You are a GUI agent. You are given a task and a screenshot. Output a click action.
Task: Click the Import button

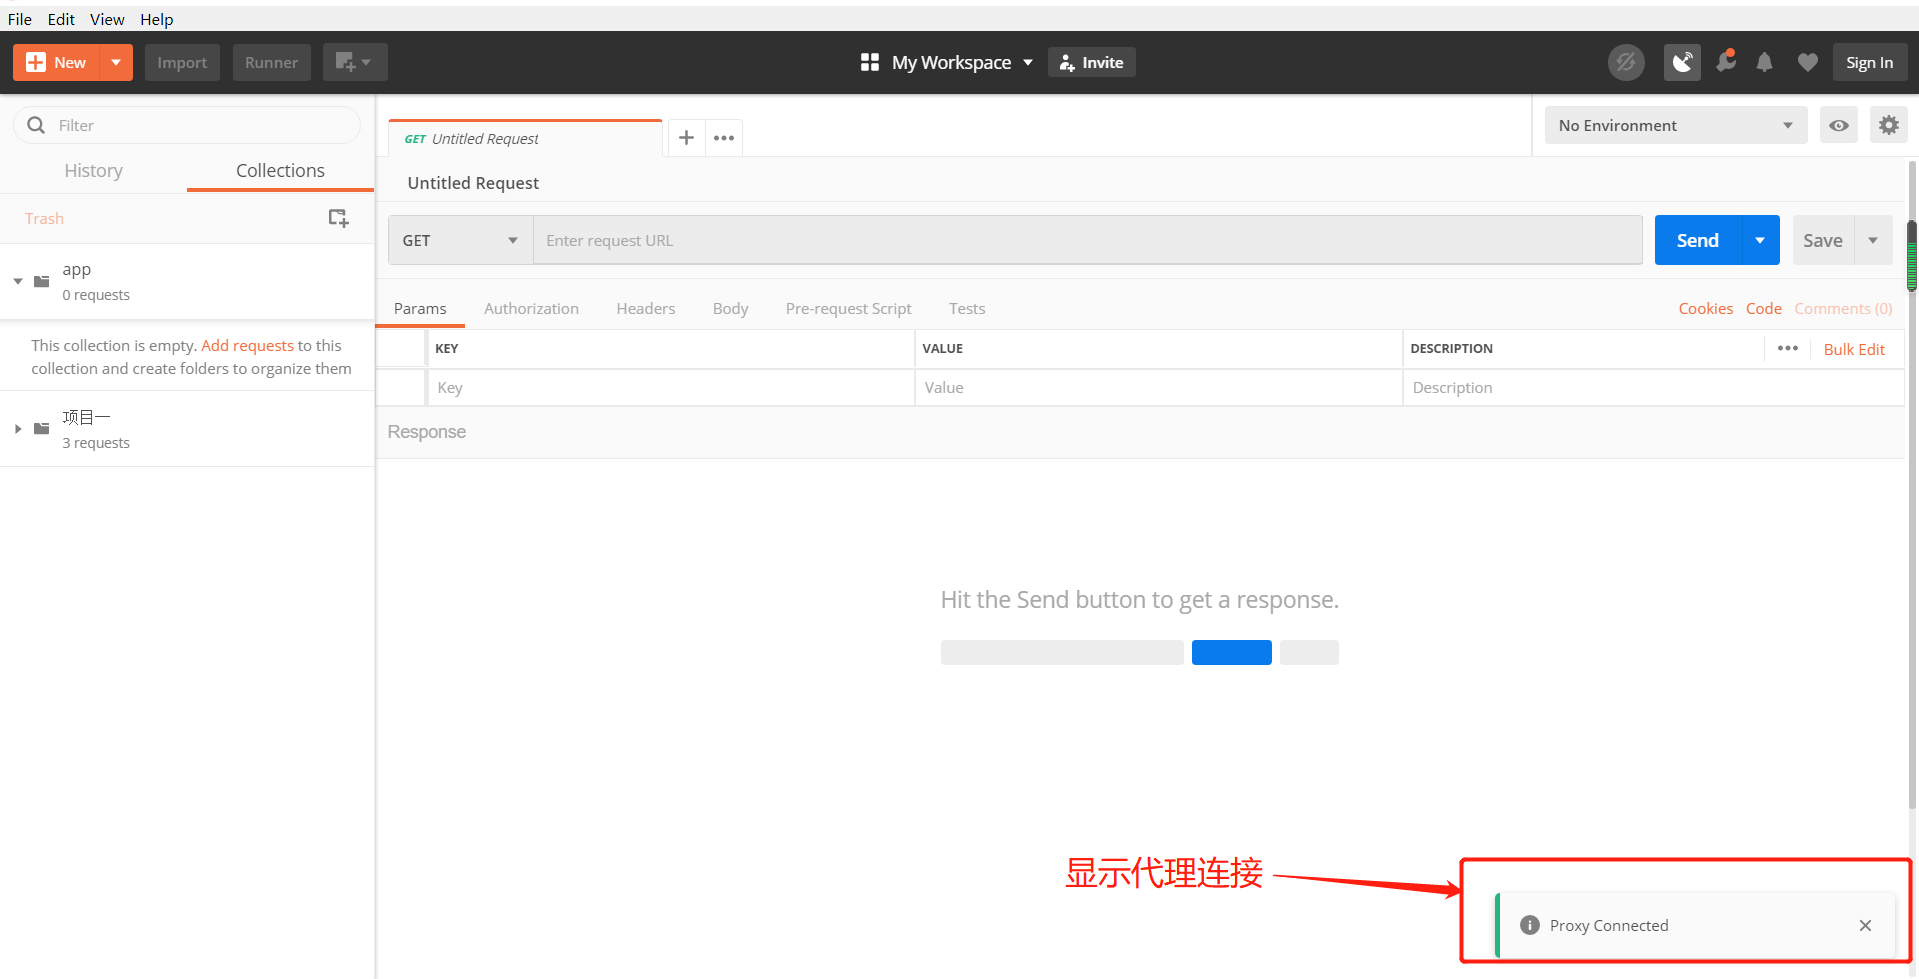[182, 63]
